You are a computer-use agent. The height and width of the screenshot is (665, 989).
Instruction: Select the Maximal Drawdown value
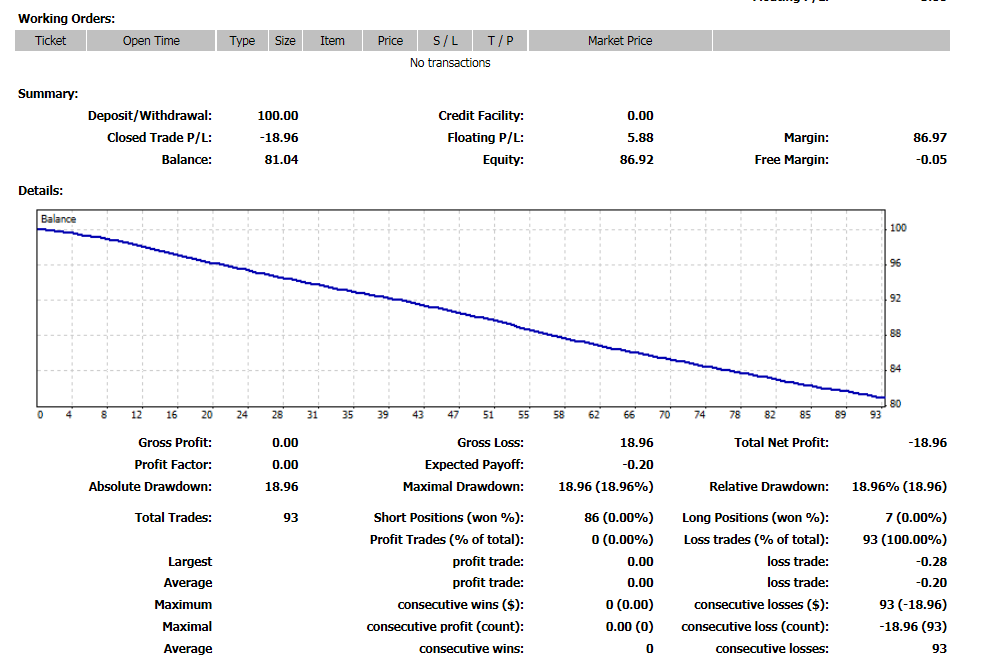tap(605, 487)
